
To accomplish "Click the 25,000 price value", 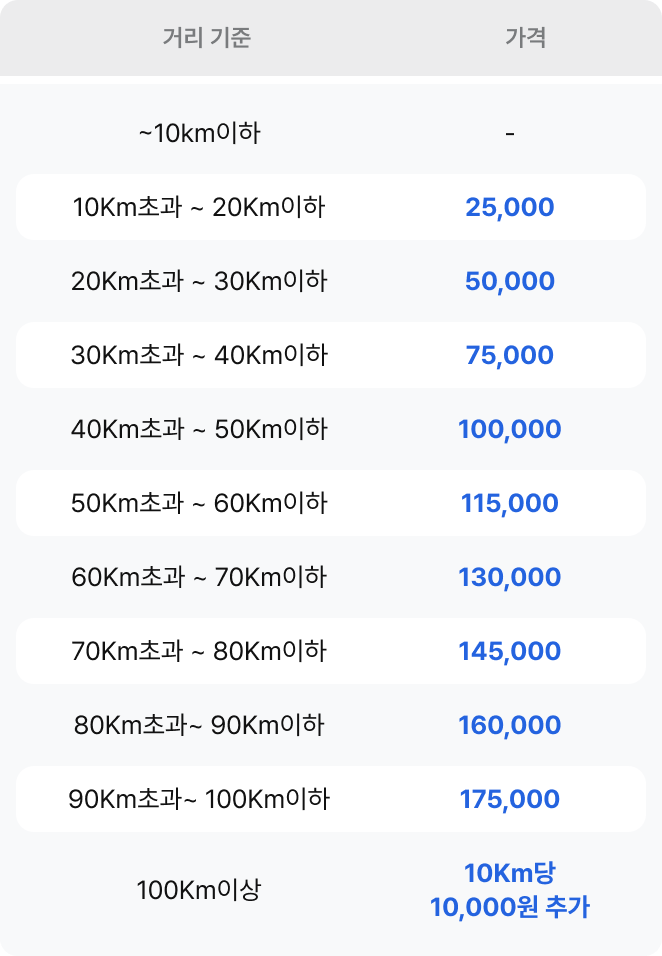I will pos(509,207).
